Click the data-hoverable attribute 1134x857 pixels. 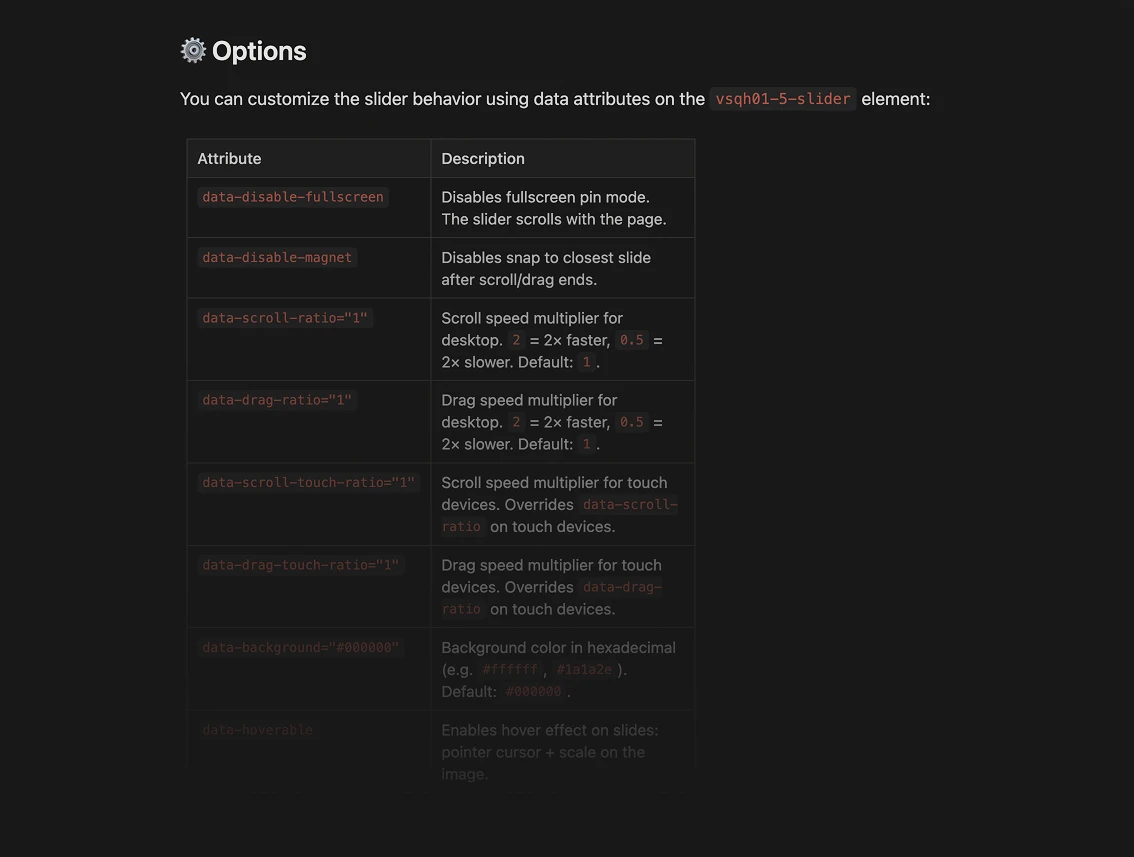tap(257, 730)
